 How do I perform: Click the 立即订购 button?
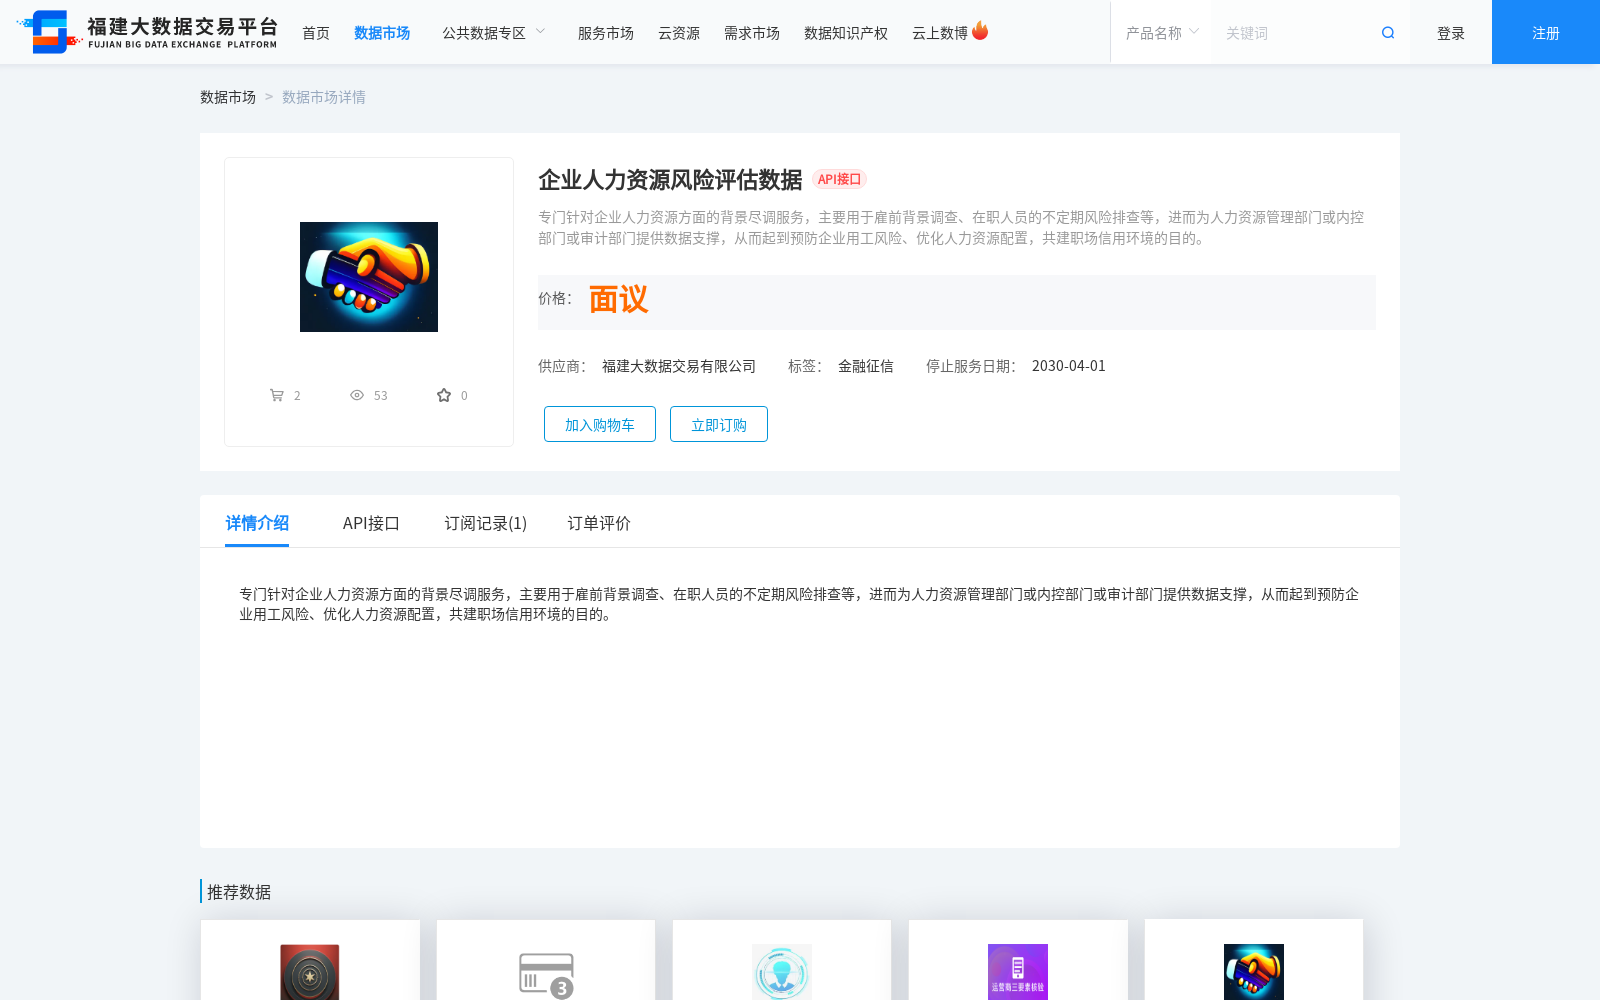[x=718, y=423]
